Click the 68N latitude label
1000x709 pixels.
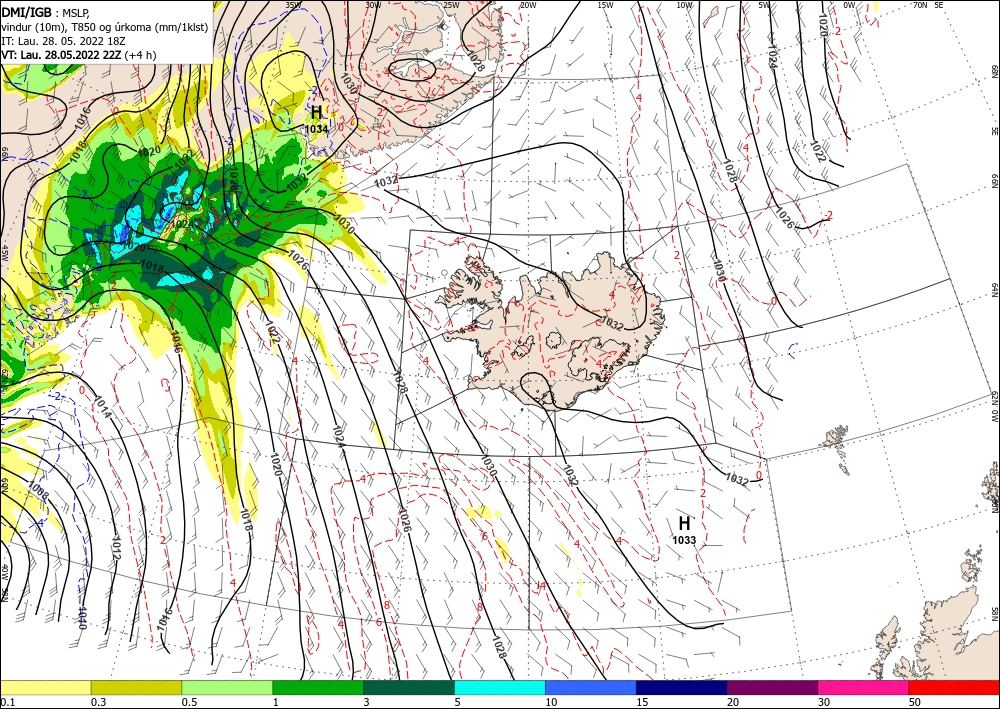point(994,71)
